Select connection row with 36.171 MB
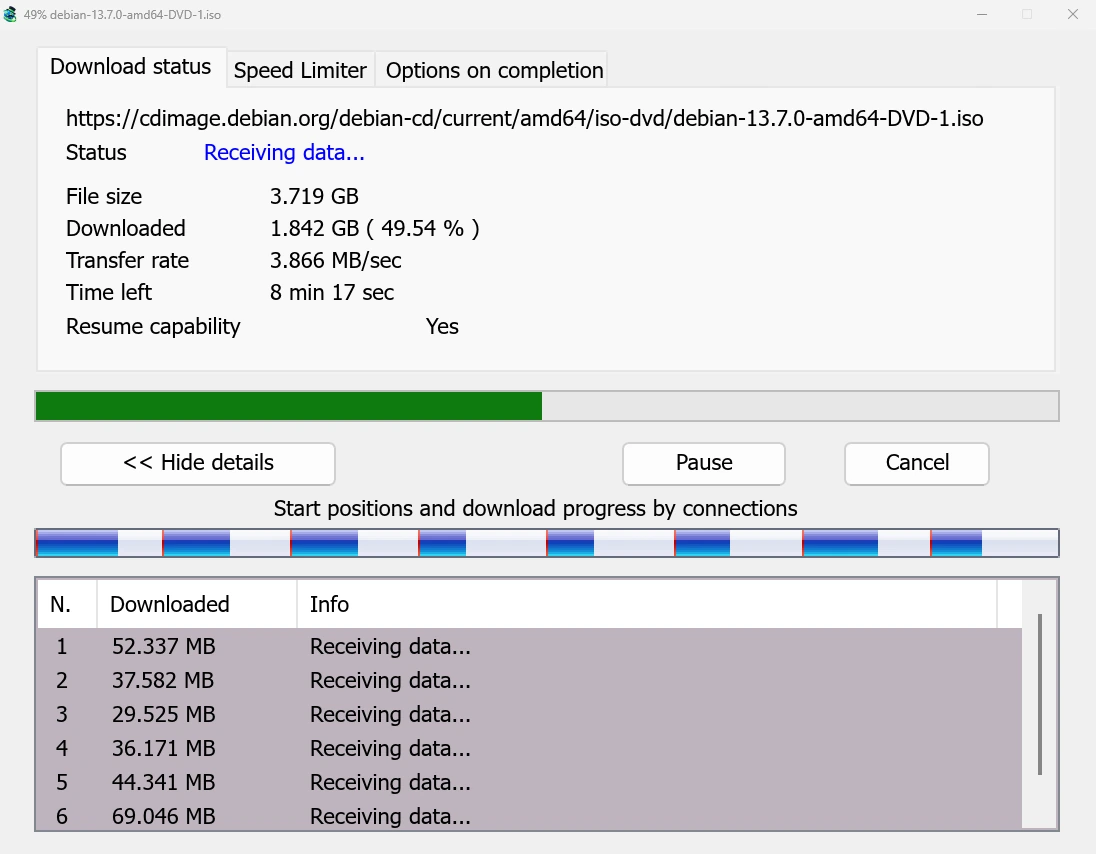The width and height of the screenshot is (1096, 854). 530,748
